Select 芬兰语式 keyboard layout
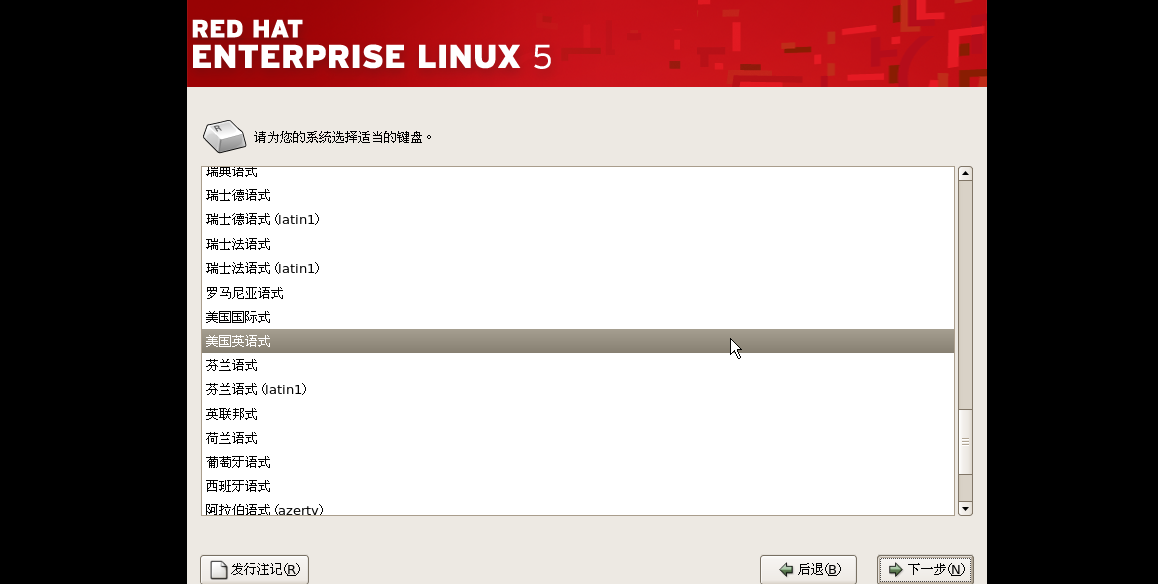 click(231, 365)
